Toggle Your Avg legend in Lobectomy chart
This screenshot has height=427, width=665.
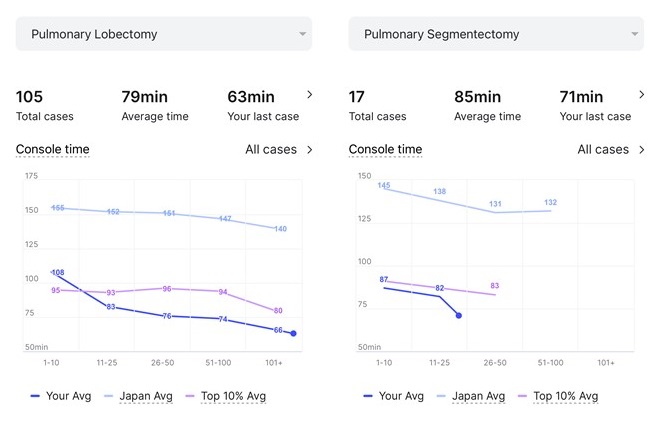point(62,396)
